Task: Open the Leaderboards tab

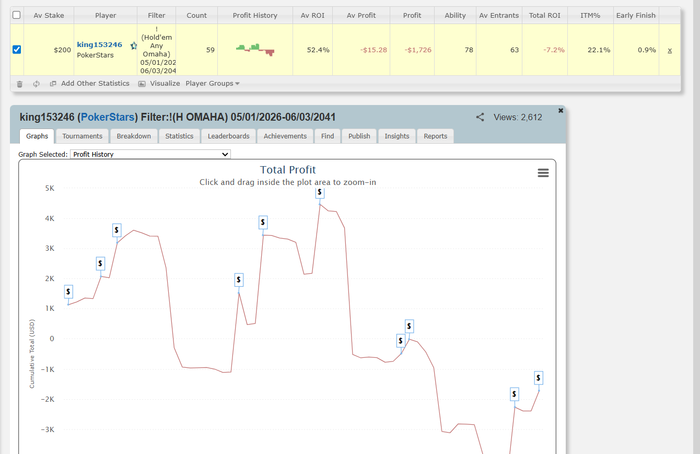Action: pos(229,136)
